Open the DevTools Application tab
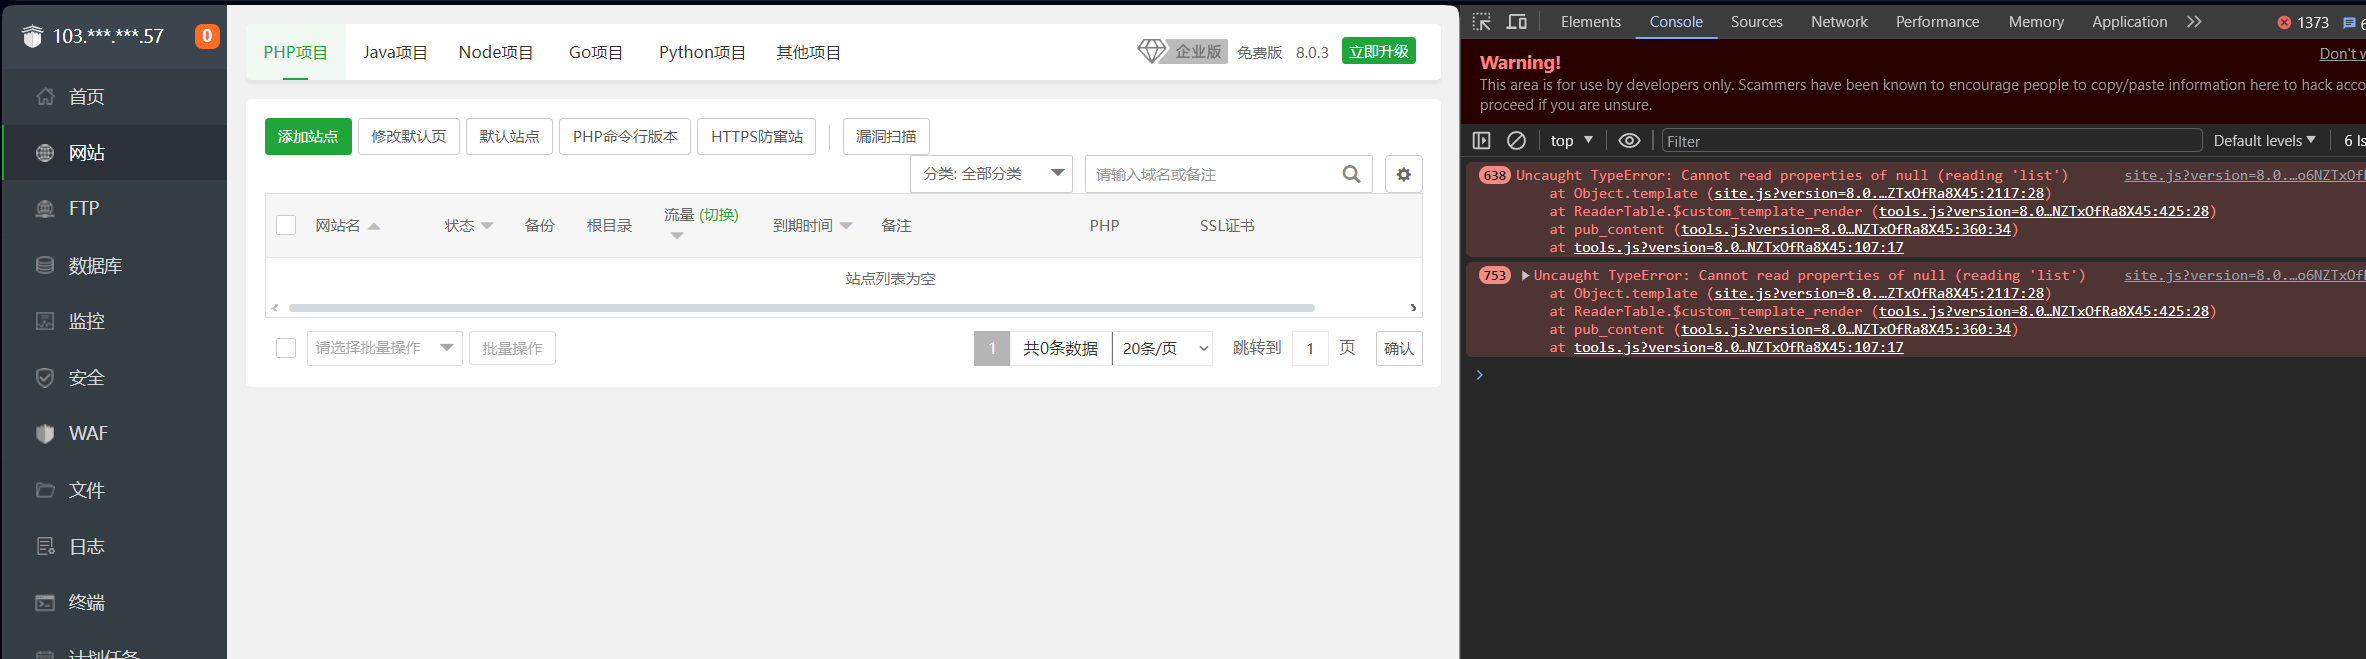The width and height of the screenshot is (2366, 659). click(2130, 22)
